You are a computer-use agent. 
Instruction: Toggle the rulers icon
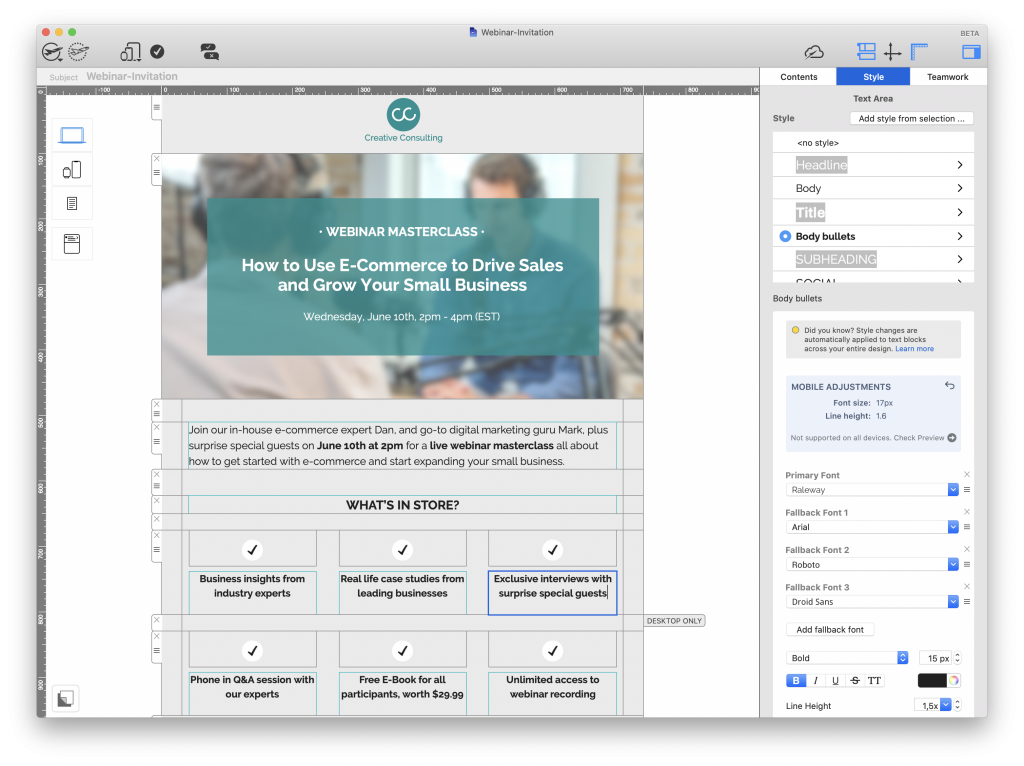920,51
